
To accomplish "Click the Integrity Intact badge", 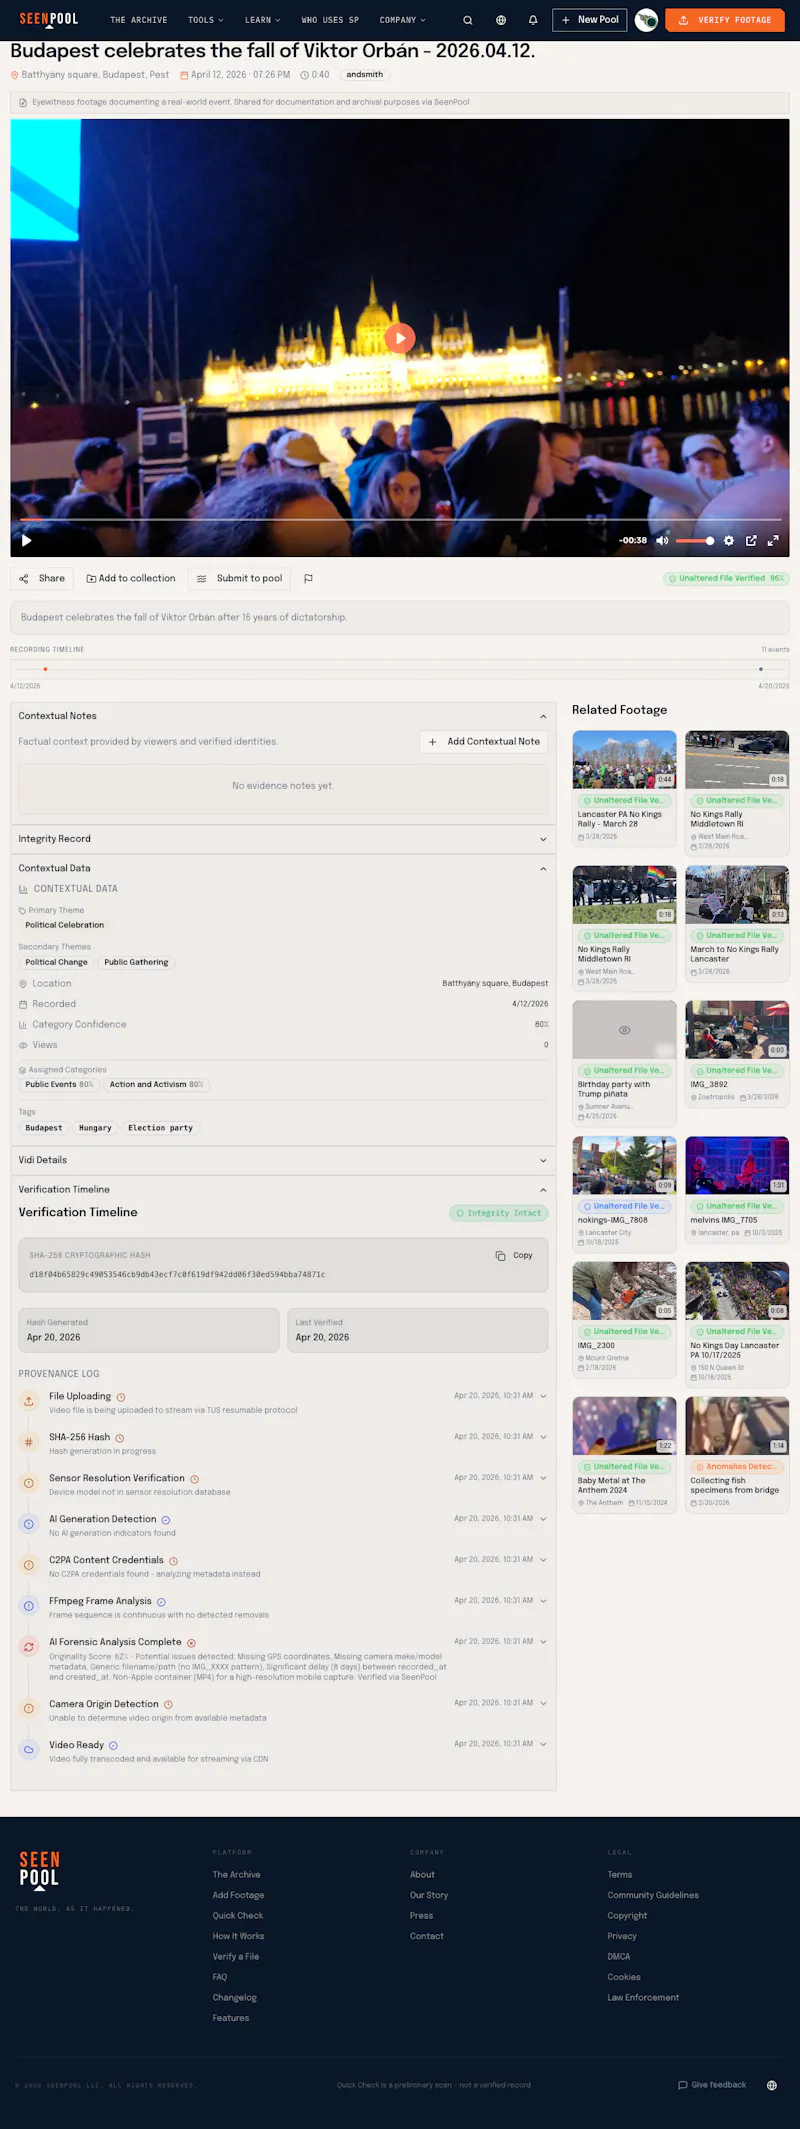I will pyautogui.click(x=499, y=1213).
